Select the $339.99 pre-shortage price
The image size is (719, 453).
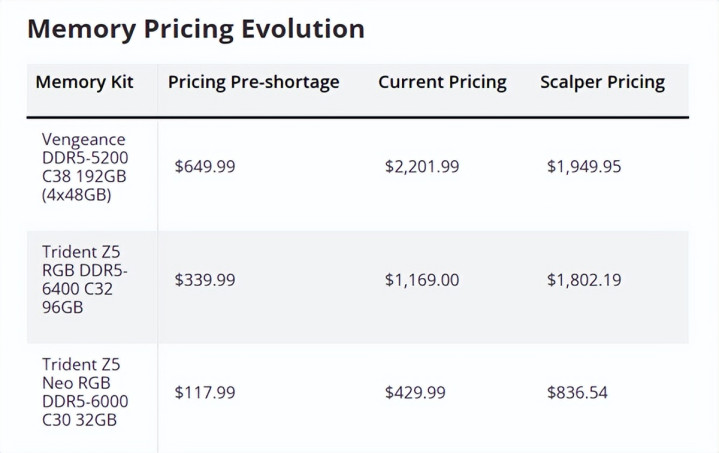tap(205, 280)
